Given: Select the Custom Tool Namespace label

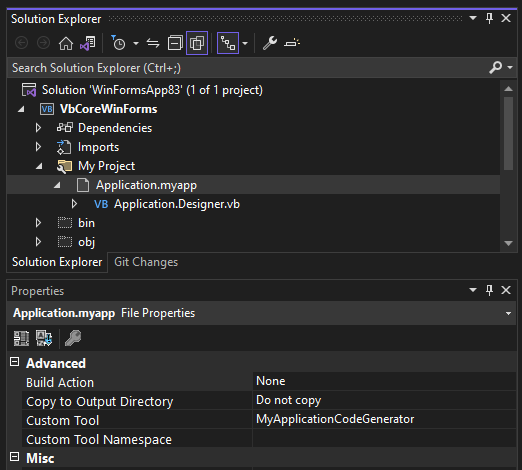Looking at the screenshot, I should tap(99, 440).
